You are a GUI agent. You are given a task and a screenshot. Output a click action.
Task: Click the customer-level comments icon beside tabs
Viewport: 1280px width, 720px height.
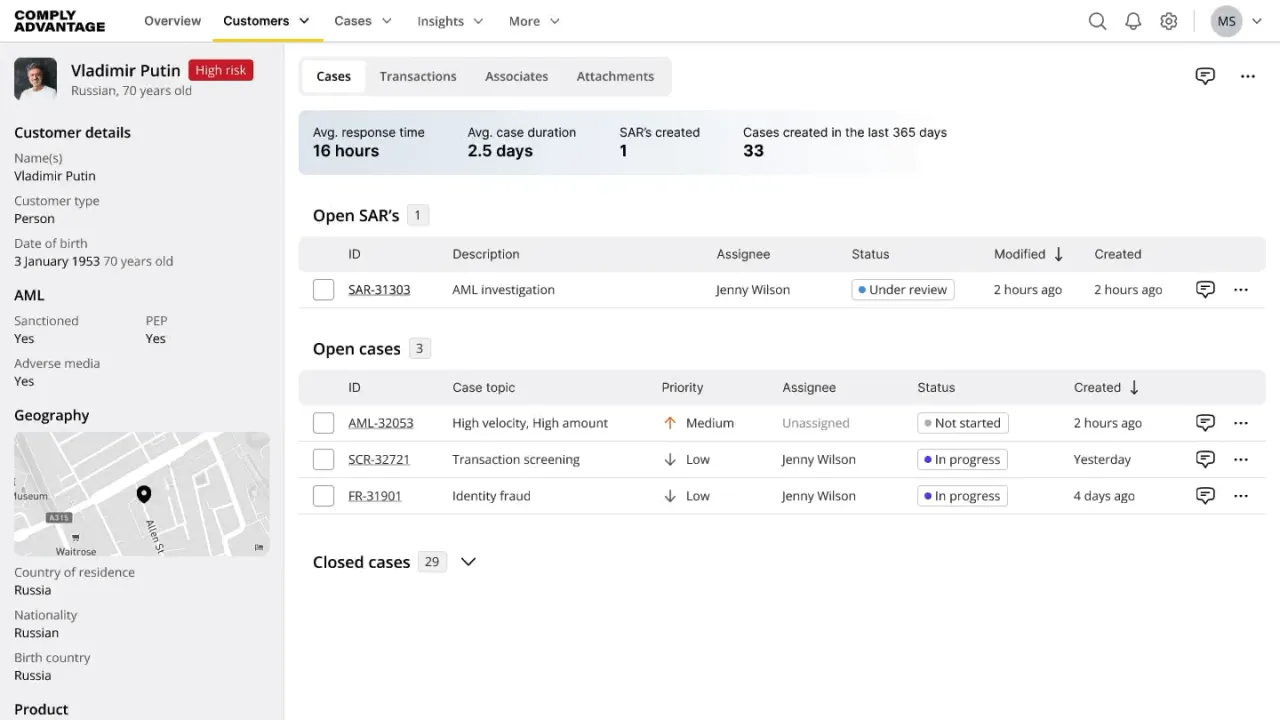(x=1205, y=76)
